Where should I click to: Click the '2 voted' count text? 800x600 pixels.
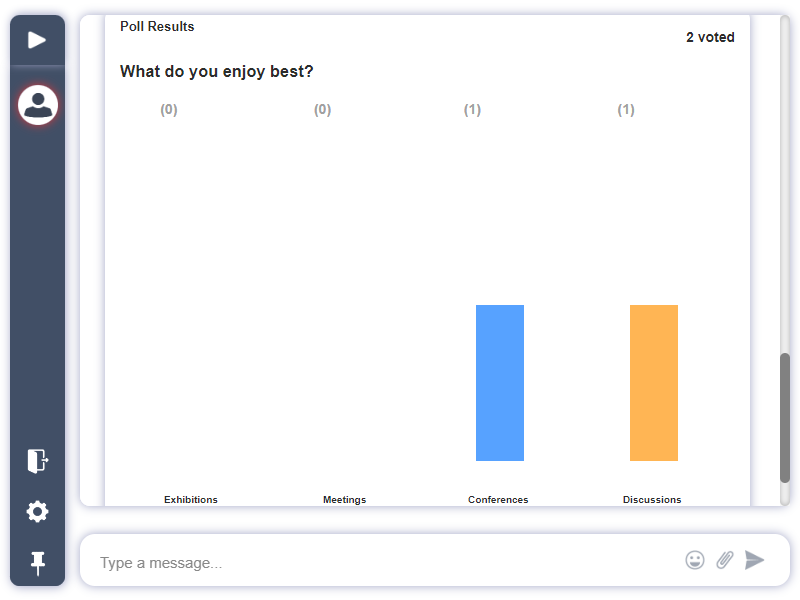710,37
